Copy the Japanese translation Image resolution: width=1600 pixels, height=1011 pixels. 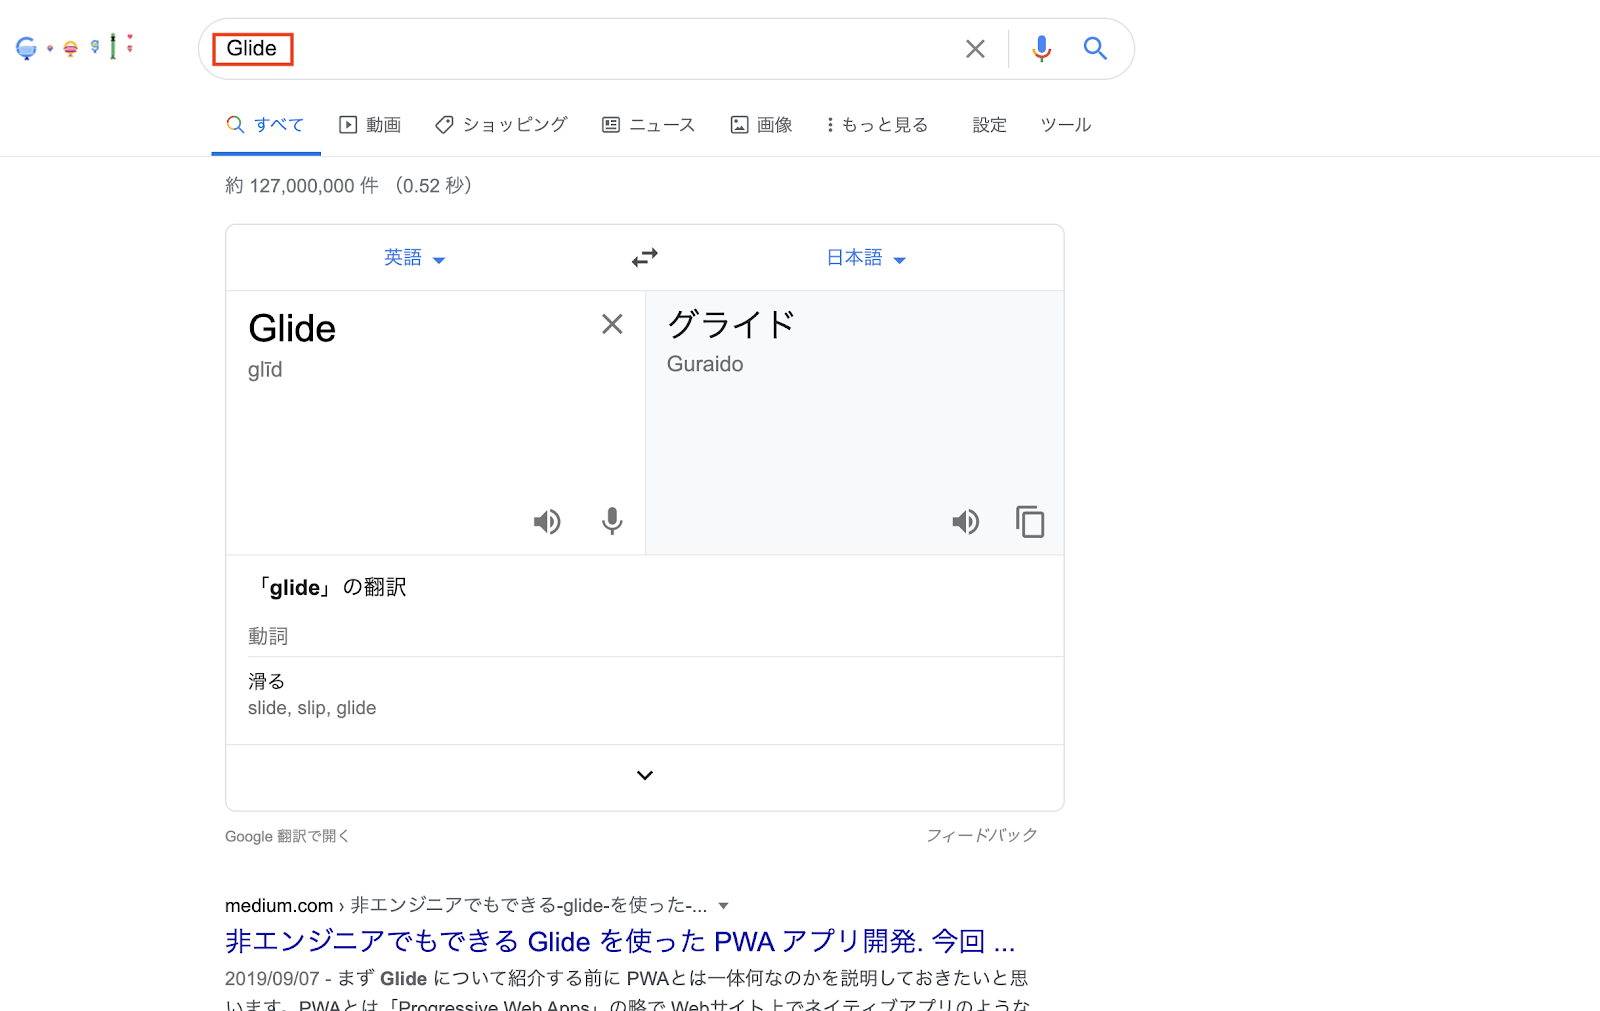[1030, 521]
